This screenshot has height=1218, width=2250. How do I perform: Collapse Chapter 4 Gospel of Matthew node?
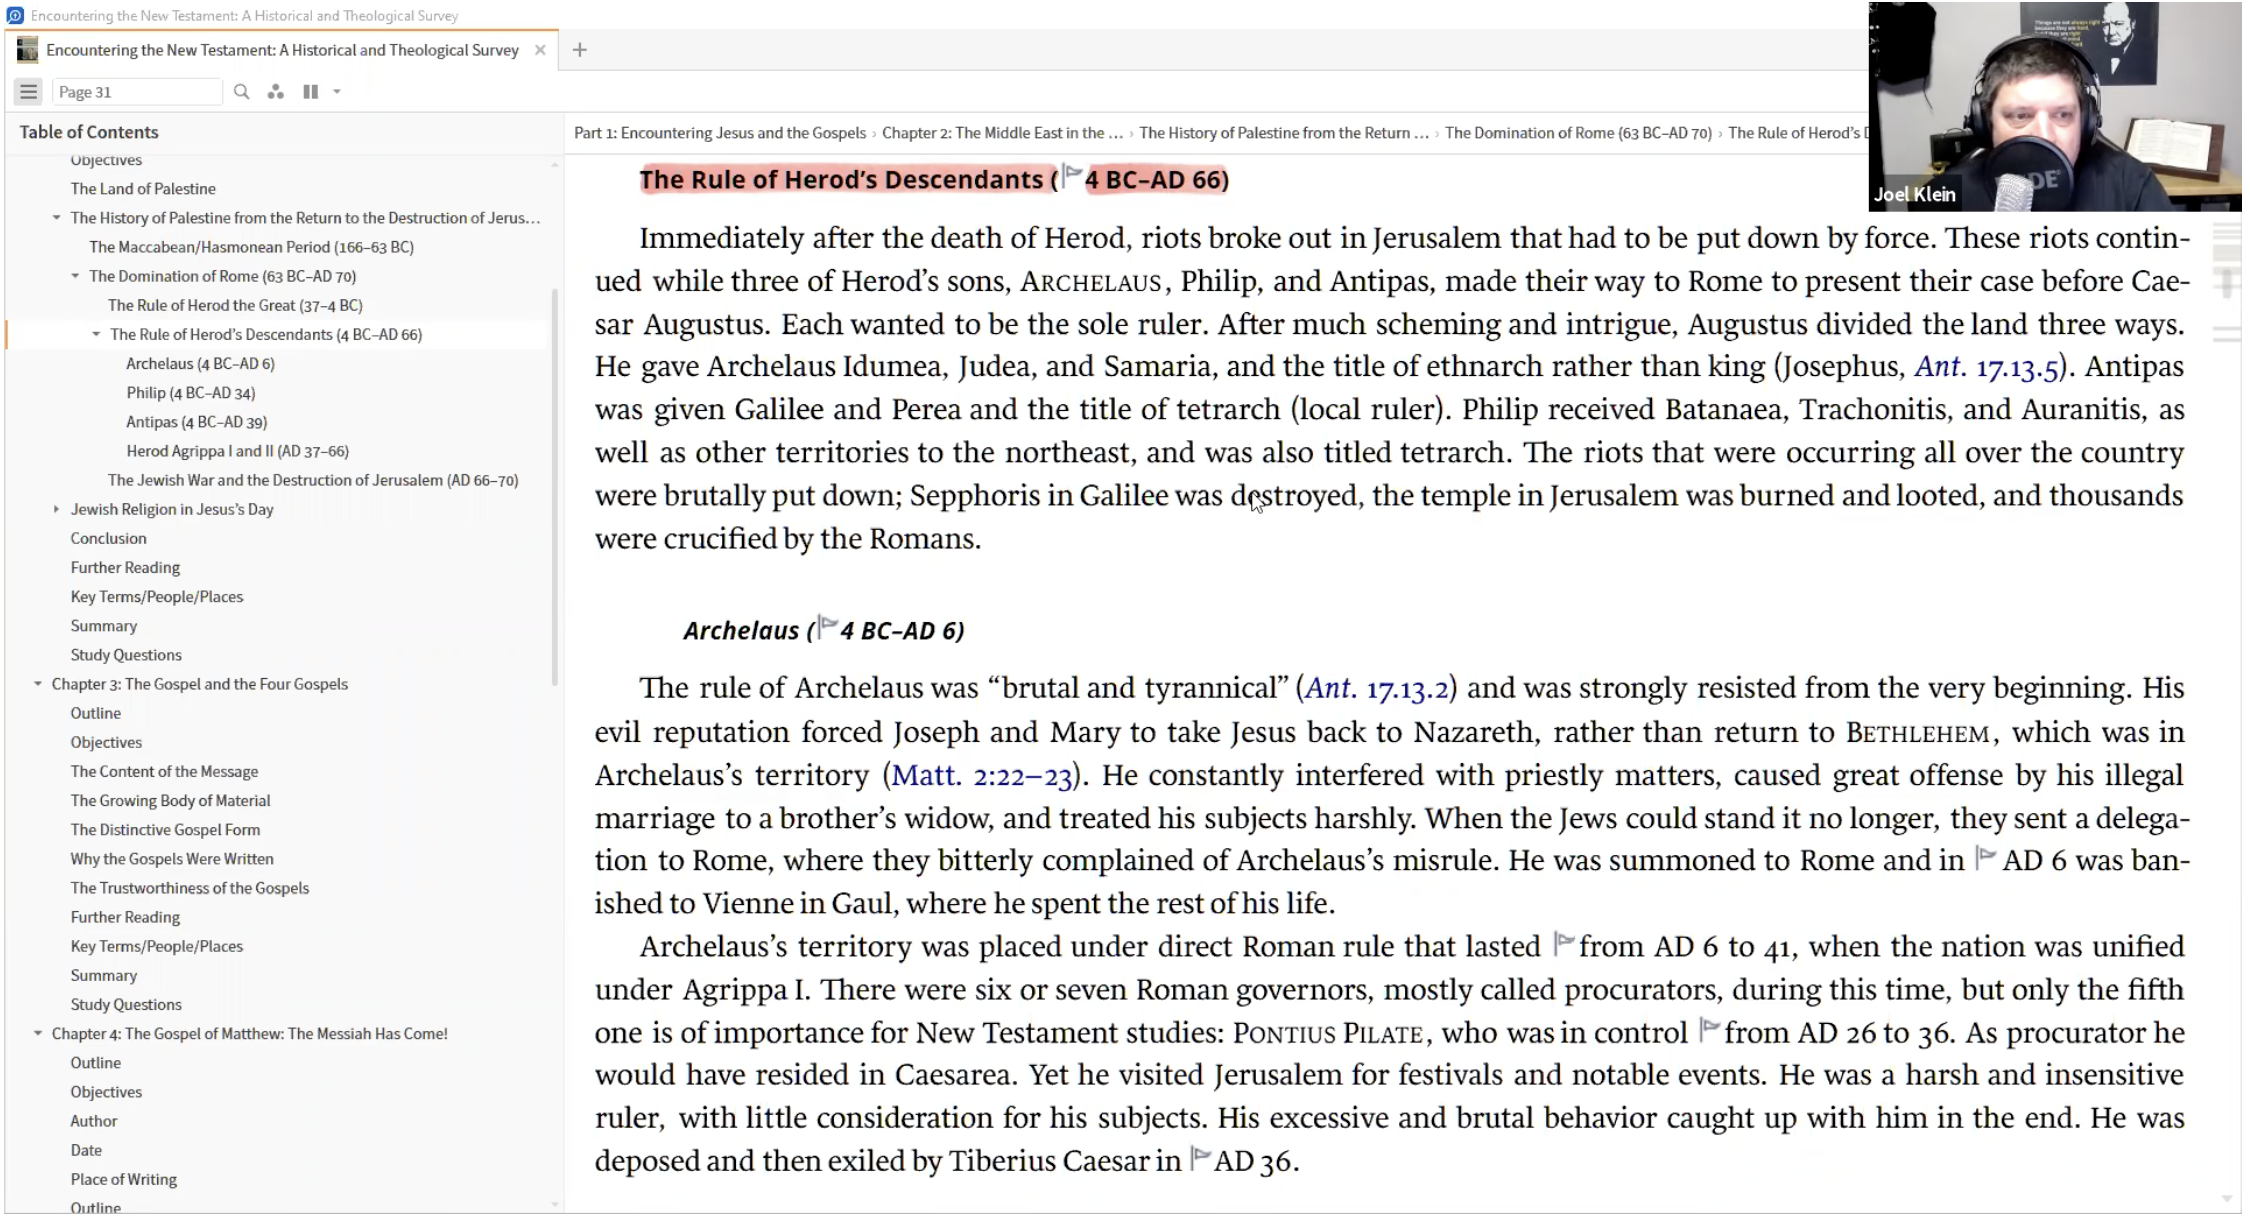[38, 1033]
